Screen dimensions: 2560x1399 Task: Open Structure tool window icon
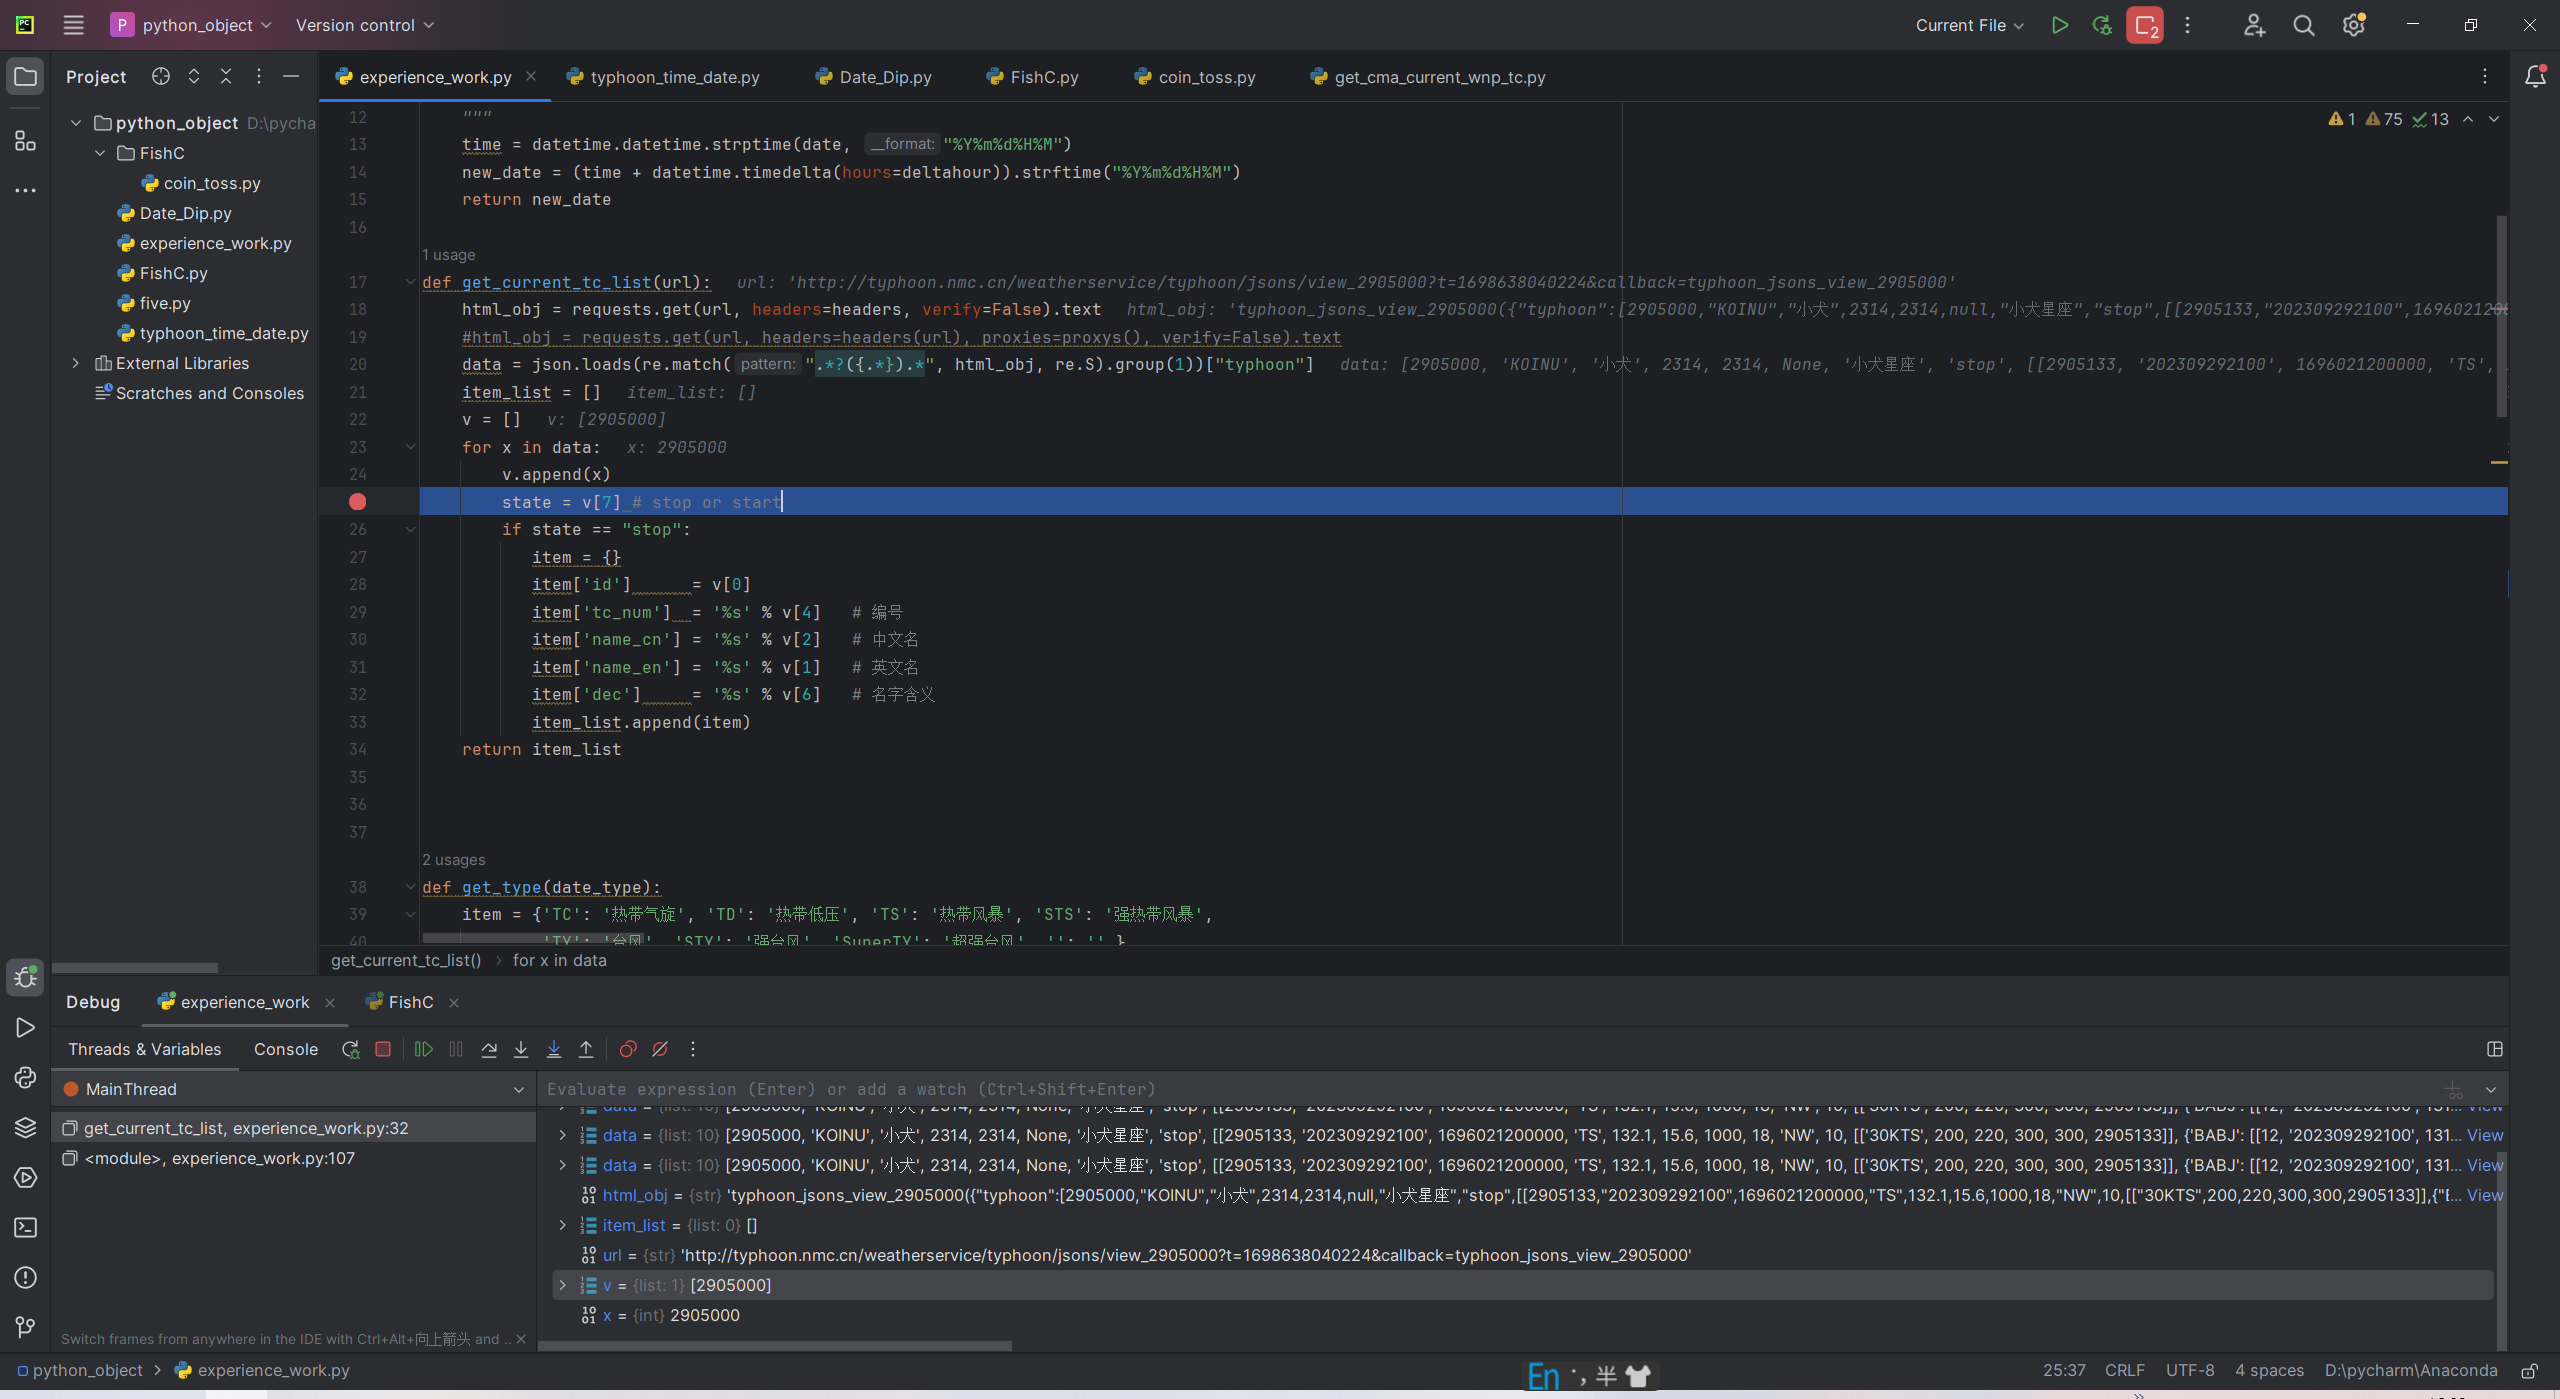click(25, 141)
